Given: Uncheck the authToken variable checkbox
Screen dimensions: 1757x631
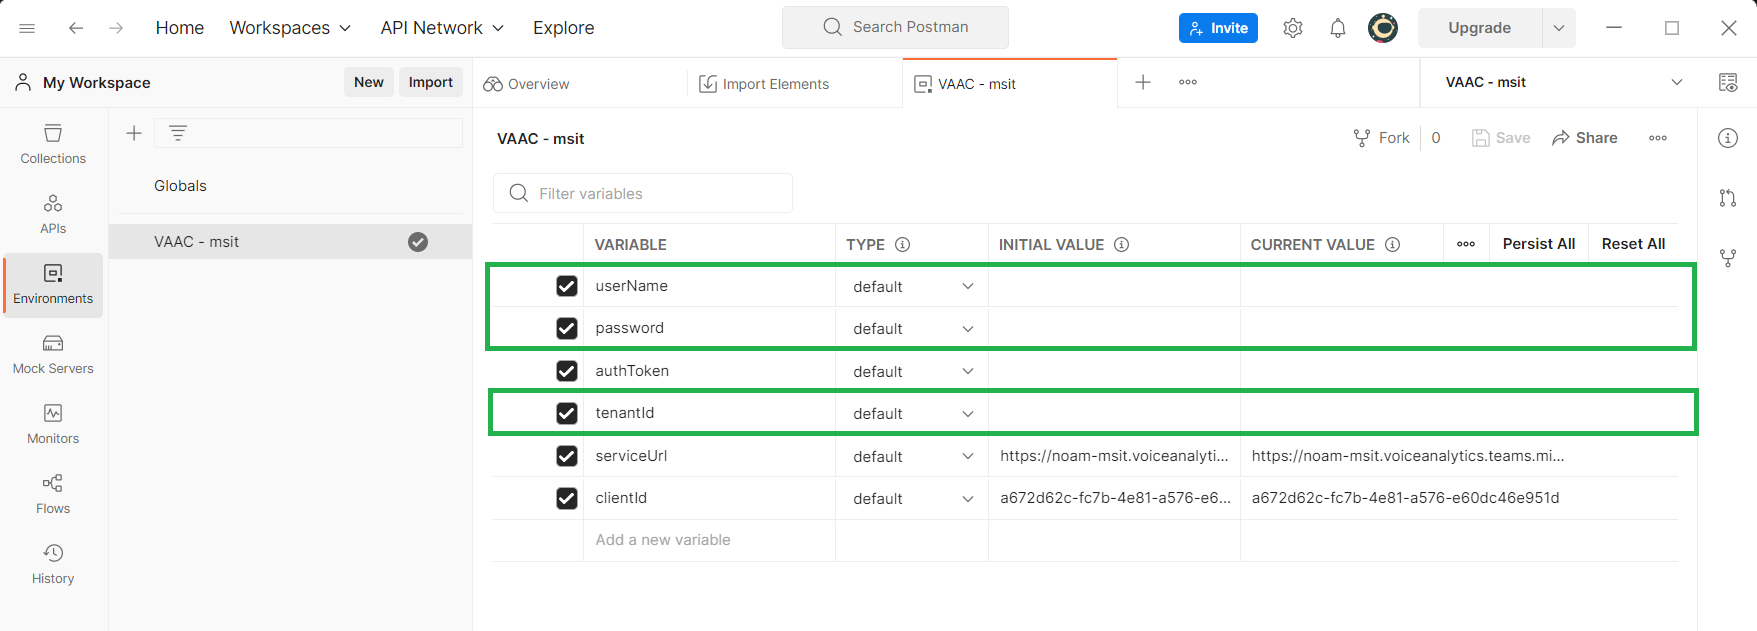Looking at the screenshot, I should point(567,371).
